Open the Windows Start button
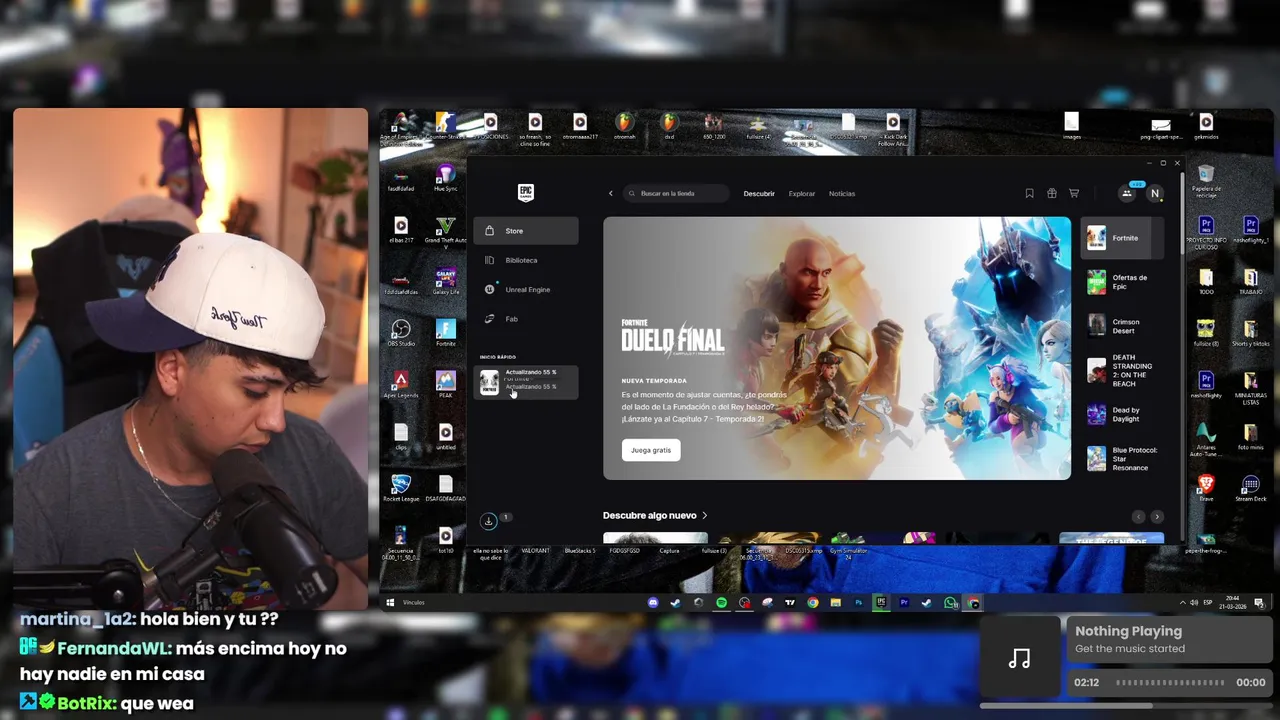This screenshot has width=1280, height=720. (390, 603)
